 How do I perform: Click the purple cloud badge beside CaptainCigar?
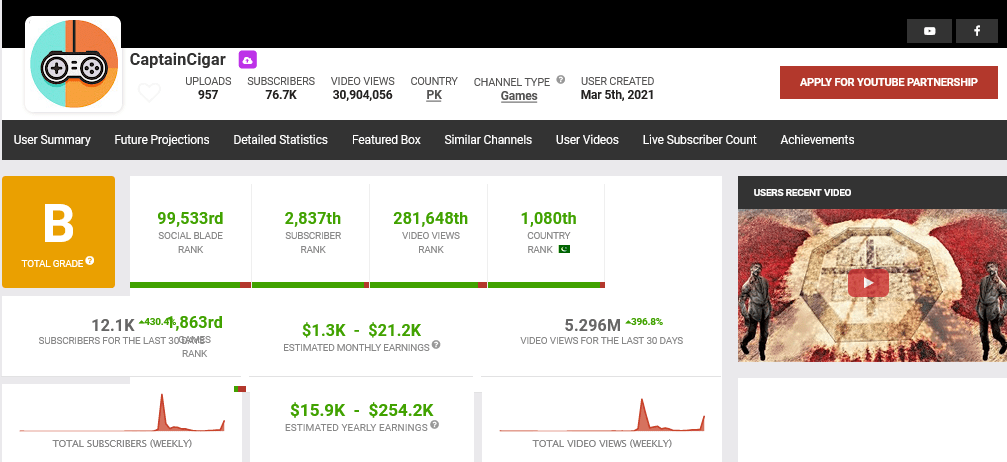248,60
